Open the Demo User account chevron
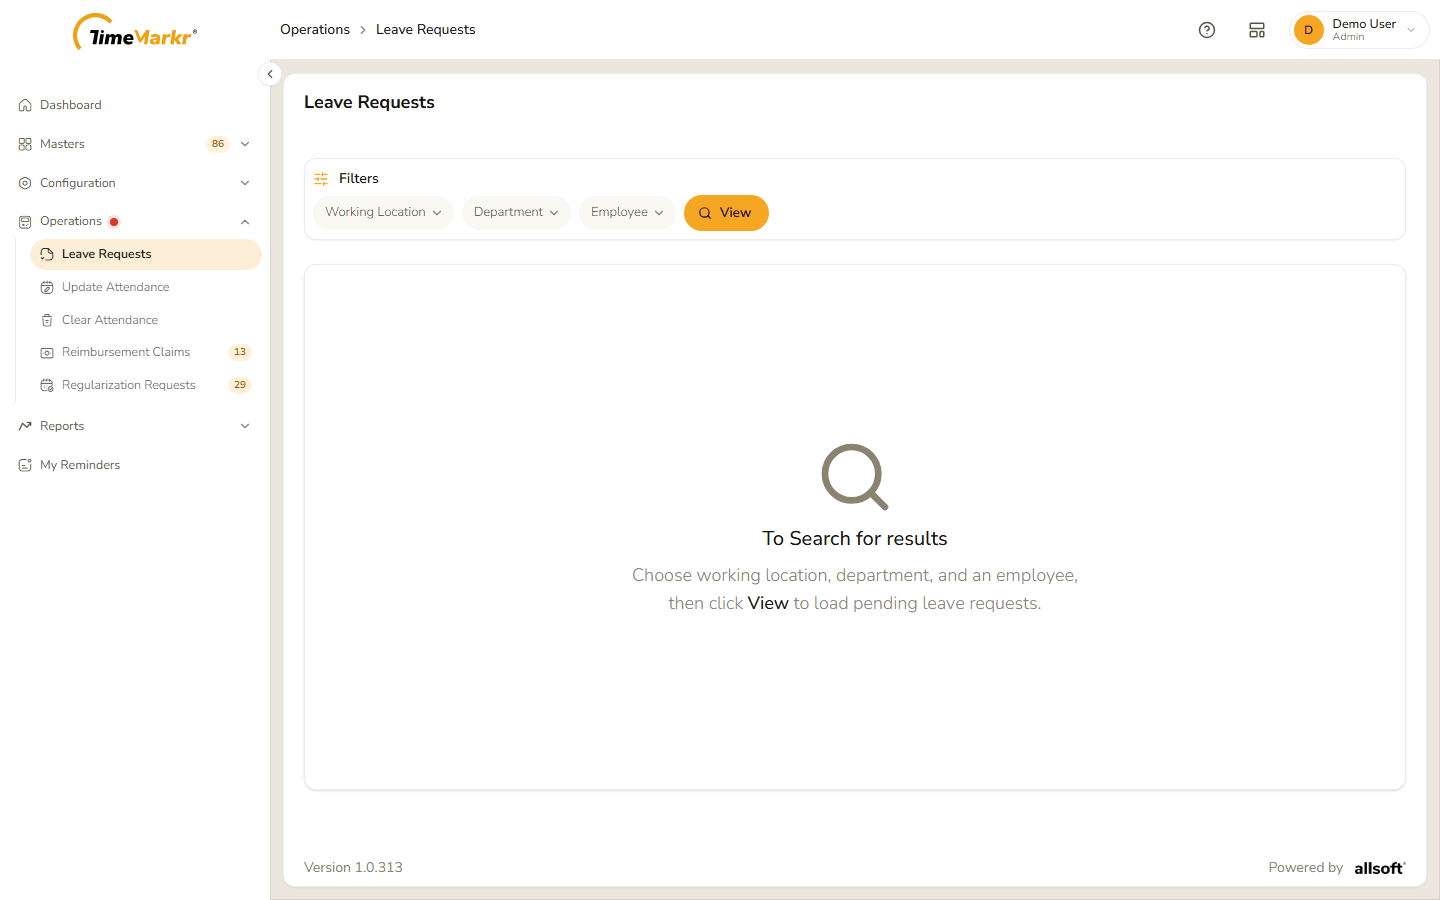Viewport: 1440px width, 900px height. coord(1411,30)
